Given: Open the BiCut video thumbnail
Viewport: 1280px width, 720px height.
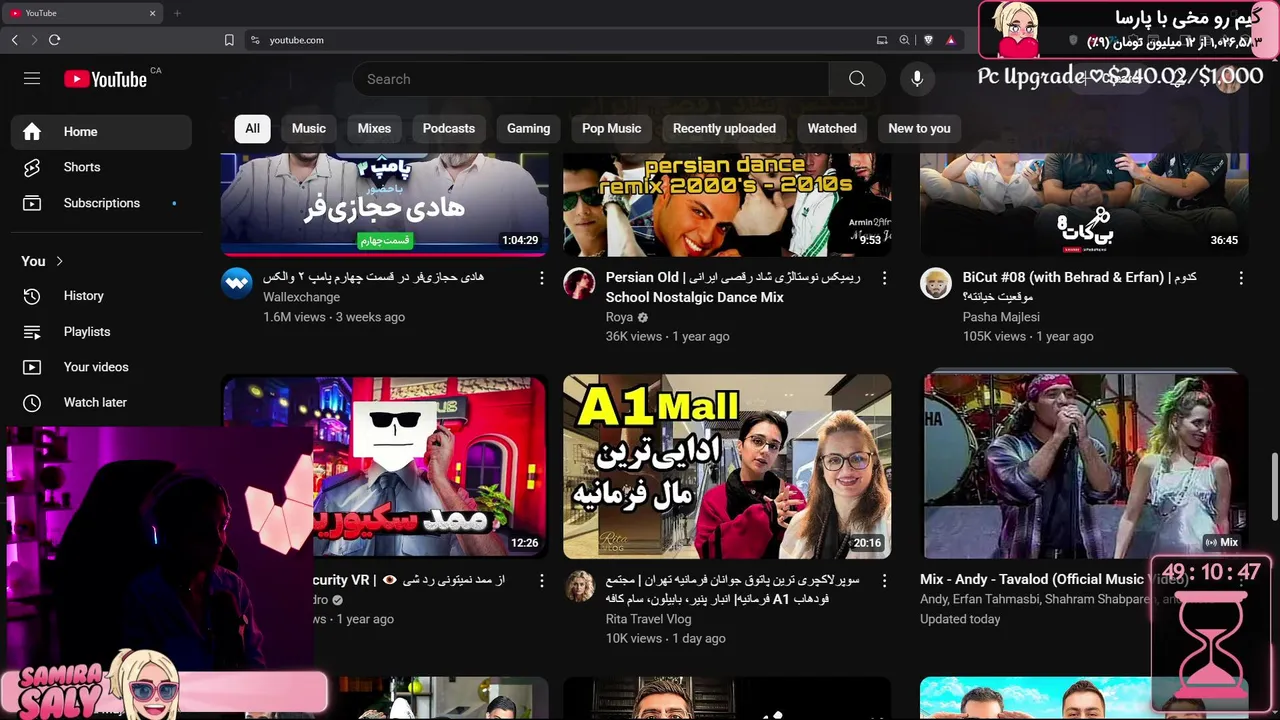Looking at the screenshot, I should point(1084,205).
